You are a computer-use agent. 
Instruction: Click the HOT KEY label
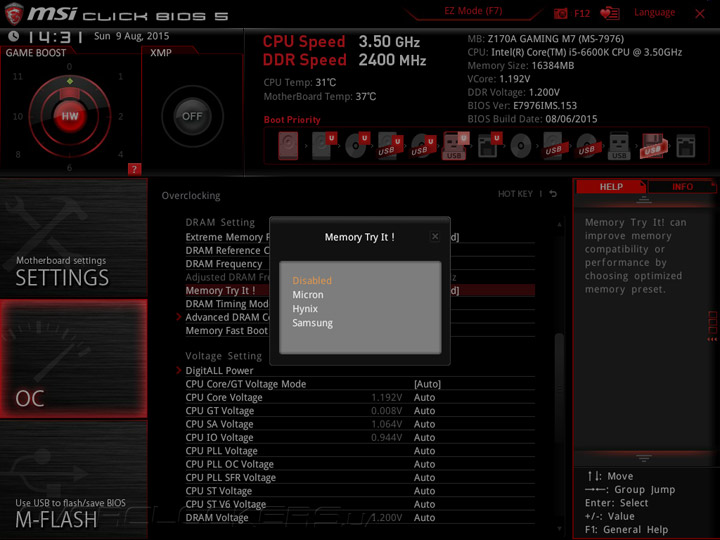pyautogui.click(x=515, y=194)
